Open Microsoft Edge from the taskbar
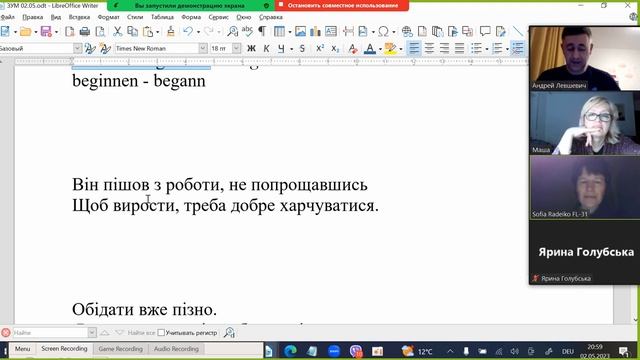 click(290, 351)
